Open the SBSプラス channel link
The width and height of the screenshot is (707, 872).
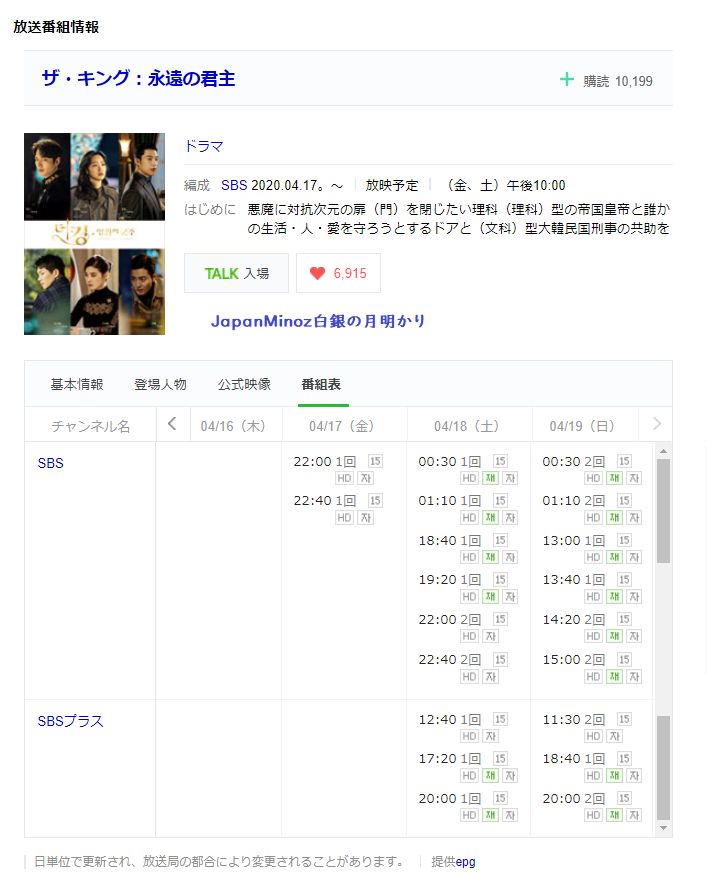pyautogui.click(x=71, y=721)
